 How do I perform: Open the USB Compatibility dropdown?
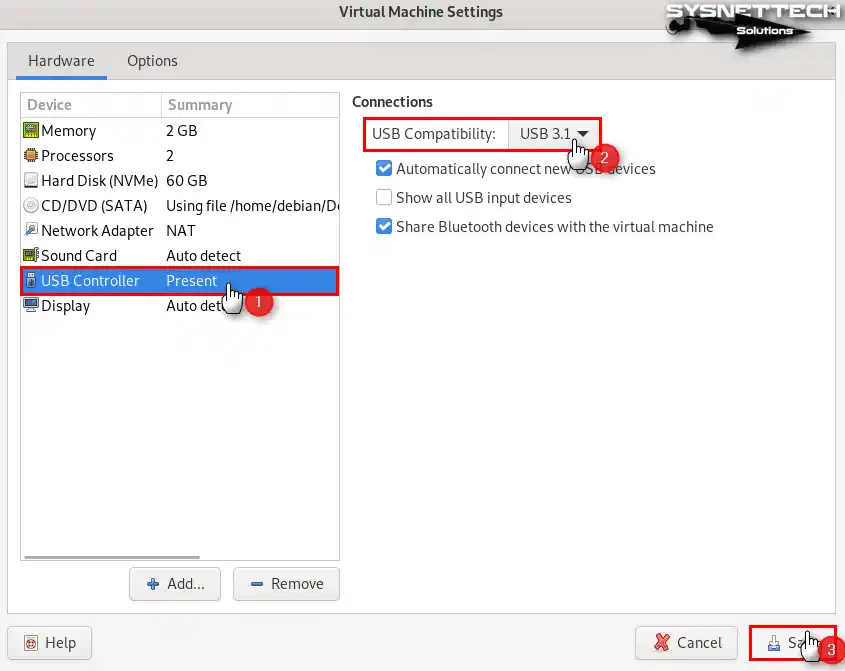coord(553,133)
